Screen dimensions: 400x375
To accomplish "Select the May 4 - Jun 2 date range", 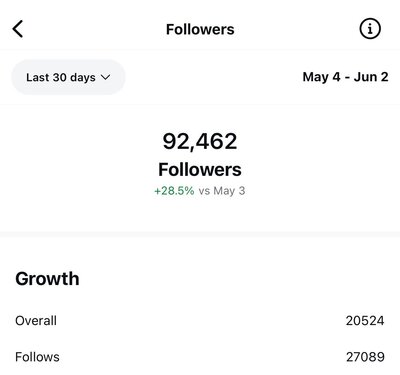I will tap(345, 77).
